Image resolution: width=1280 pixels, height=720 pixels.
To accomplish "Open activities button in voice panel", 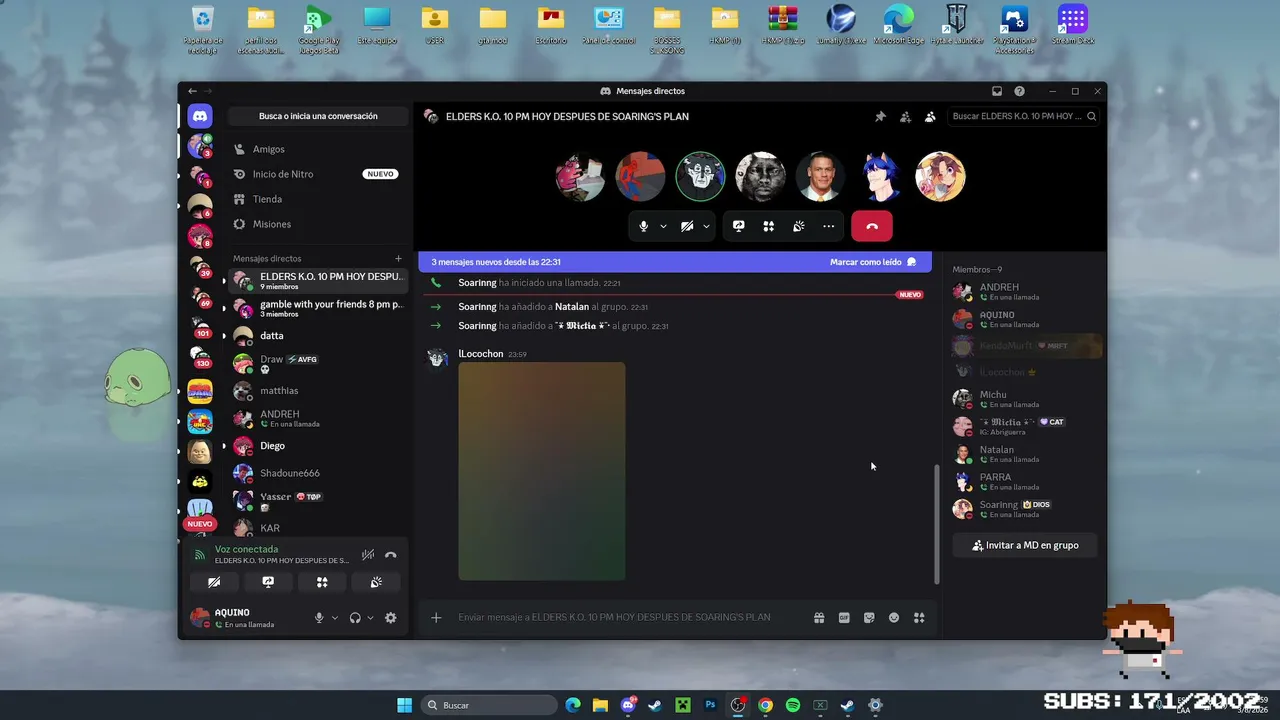I will point(322,582).
